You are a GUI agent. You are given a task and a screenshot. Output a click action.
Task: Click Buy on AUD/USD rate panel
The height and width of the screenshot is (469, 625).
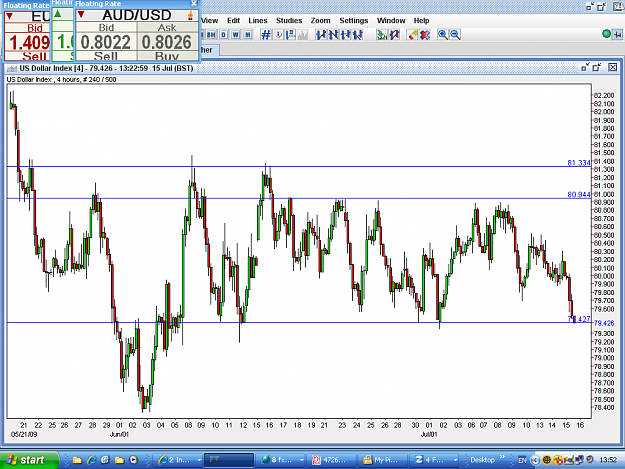click(x=167, y=56)
